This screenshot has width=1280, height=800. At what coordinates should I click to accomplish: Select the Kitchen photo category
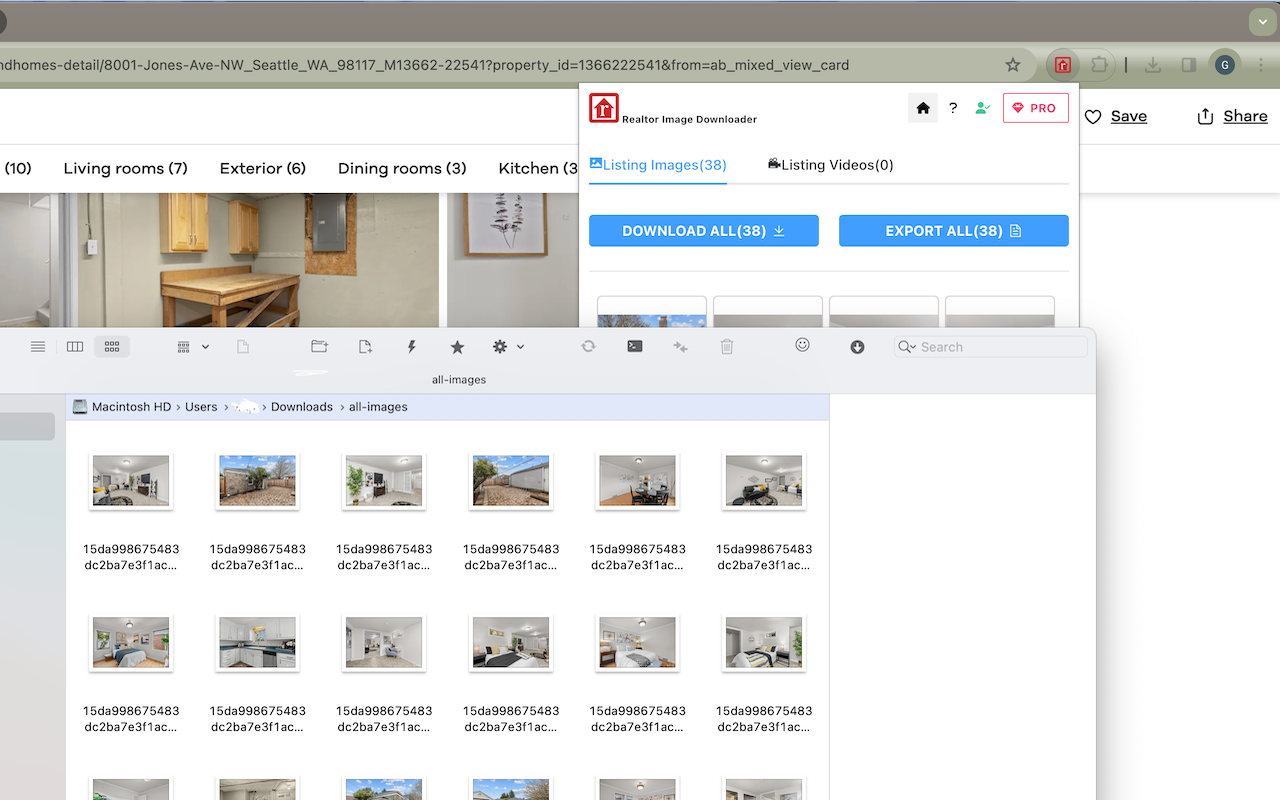pyautogui.click(x=538, y=168)
